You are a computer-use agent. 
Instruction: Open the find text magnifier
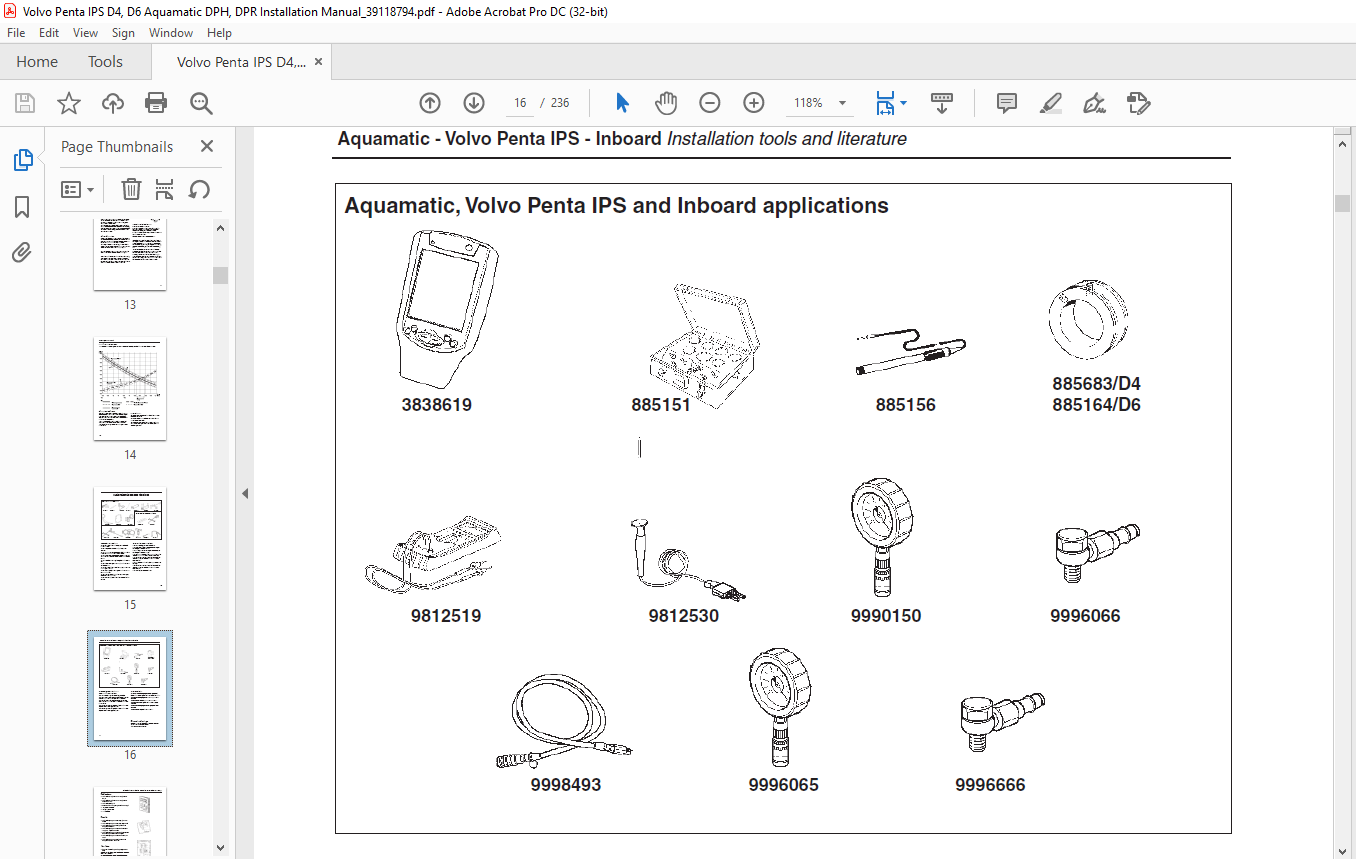pyautogui.click(x=201, y=103)
